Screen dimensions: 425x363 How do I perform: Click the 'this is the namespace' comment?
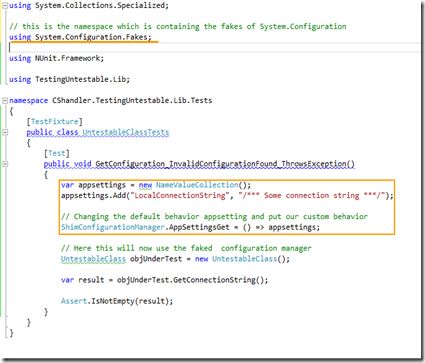click(x=178, y=26)
